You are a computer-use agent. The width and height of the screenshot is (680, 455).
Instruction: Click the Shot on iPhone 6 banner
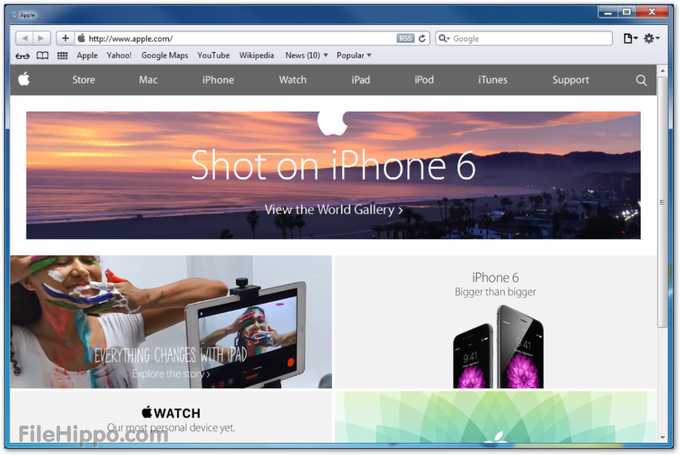[x=333, y=175]
